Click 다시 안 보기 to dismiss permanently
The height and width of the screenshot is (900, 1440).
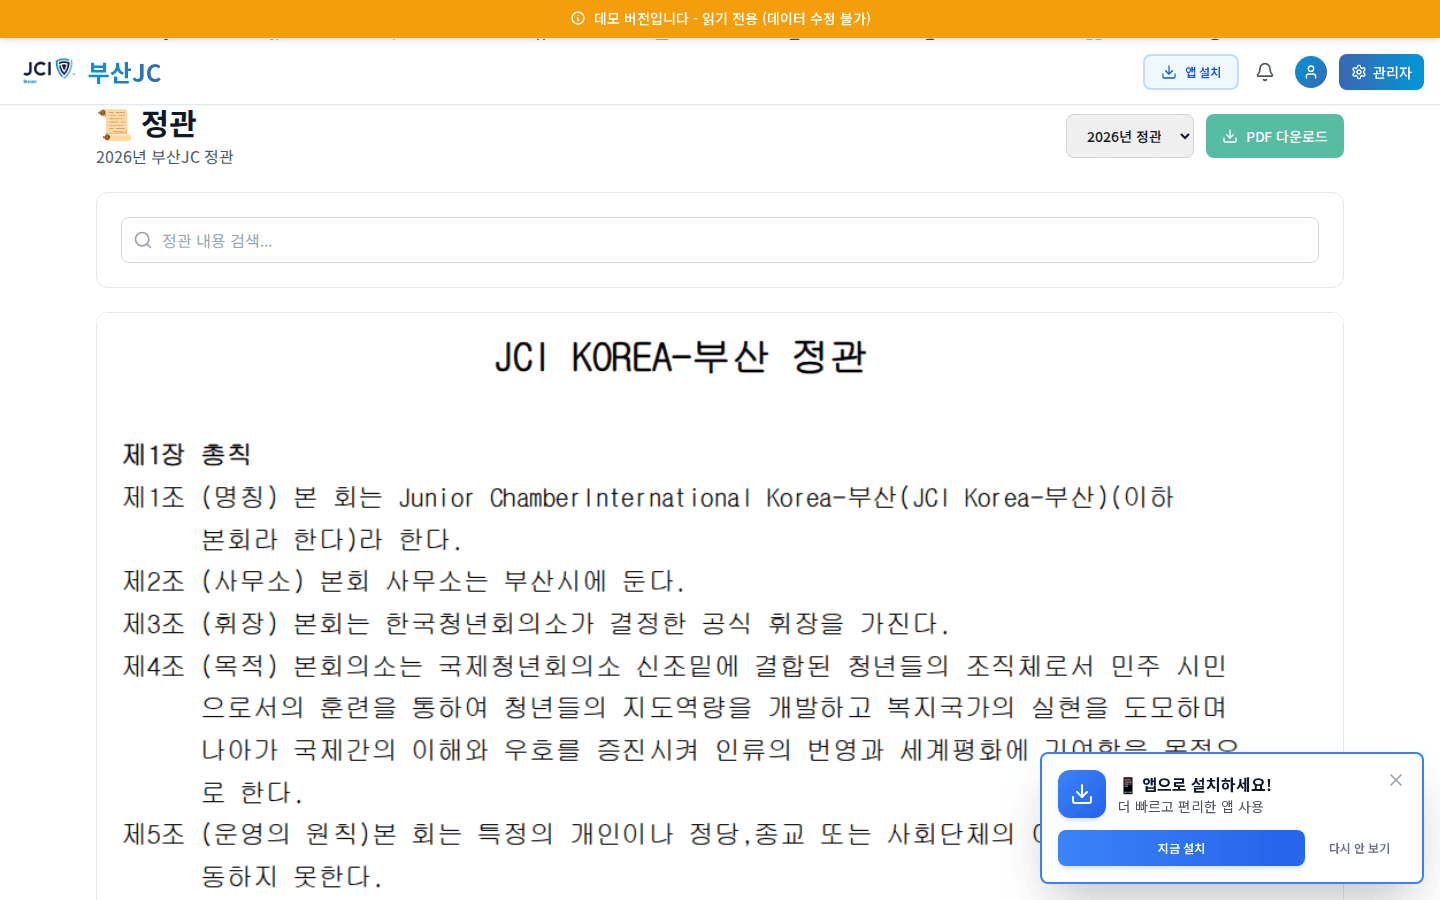pyautogui.click(x=1357, y=847)
